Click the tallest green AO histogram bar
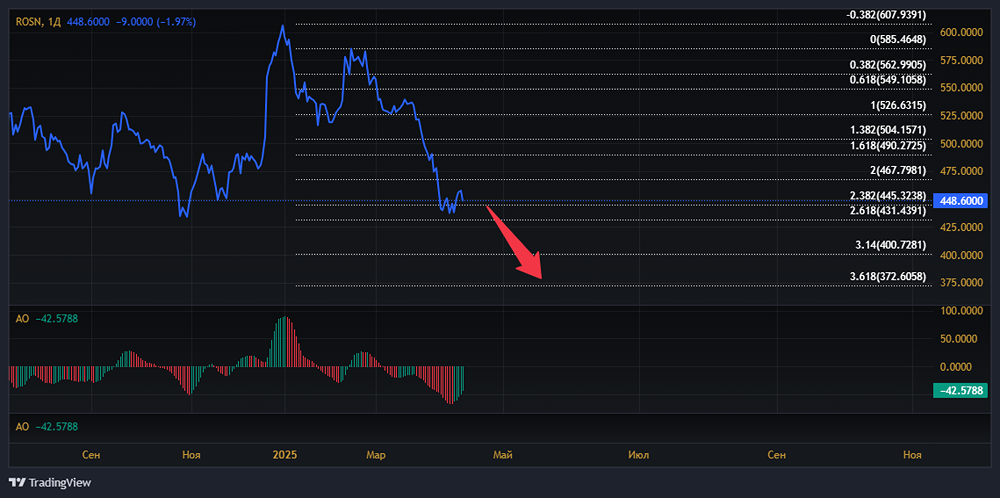This screenshot has height=498, width=1000. tap(284, 342)
